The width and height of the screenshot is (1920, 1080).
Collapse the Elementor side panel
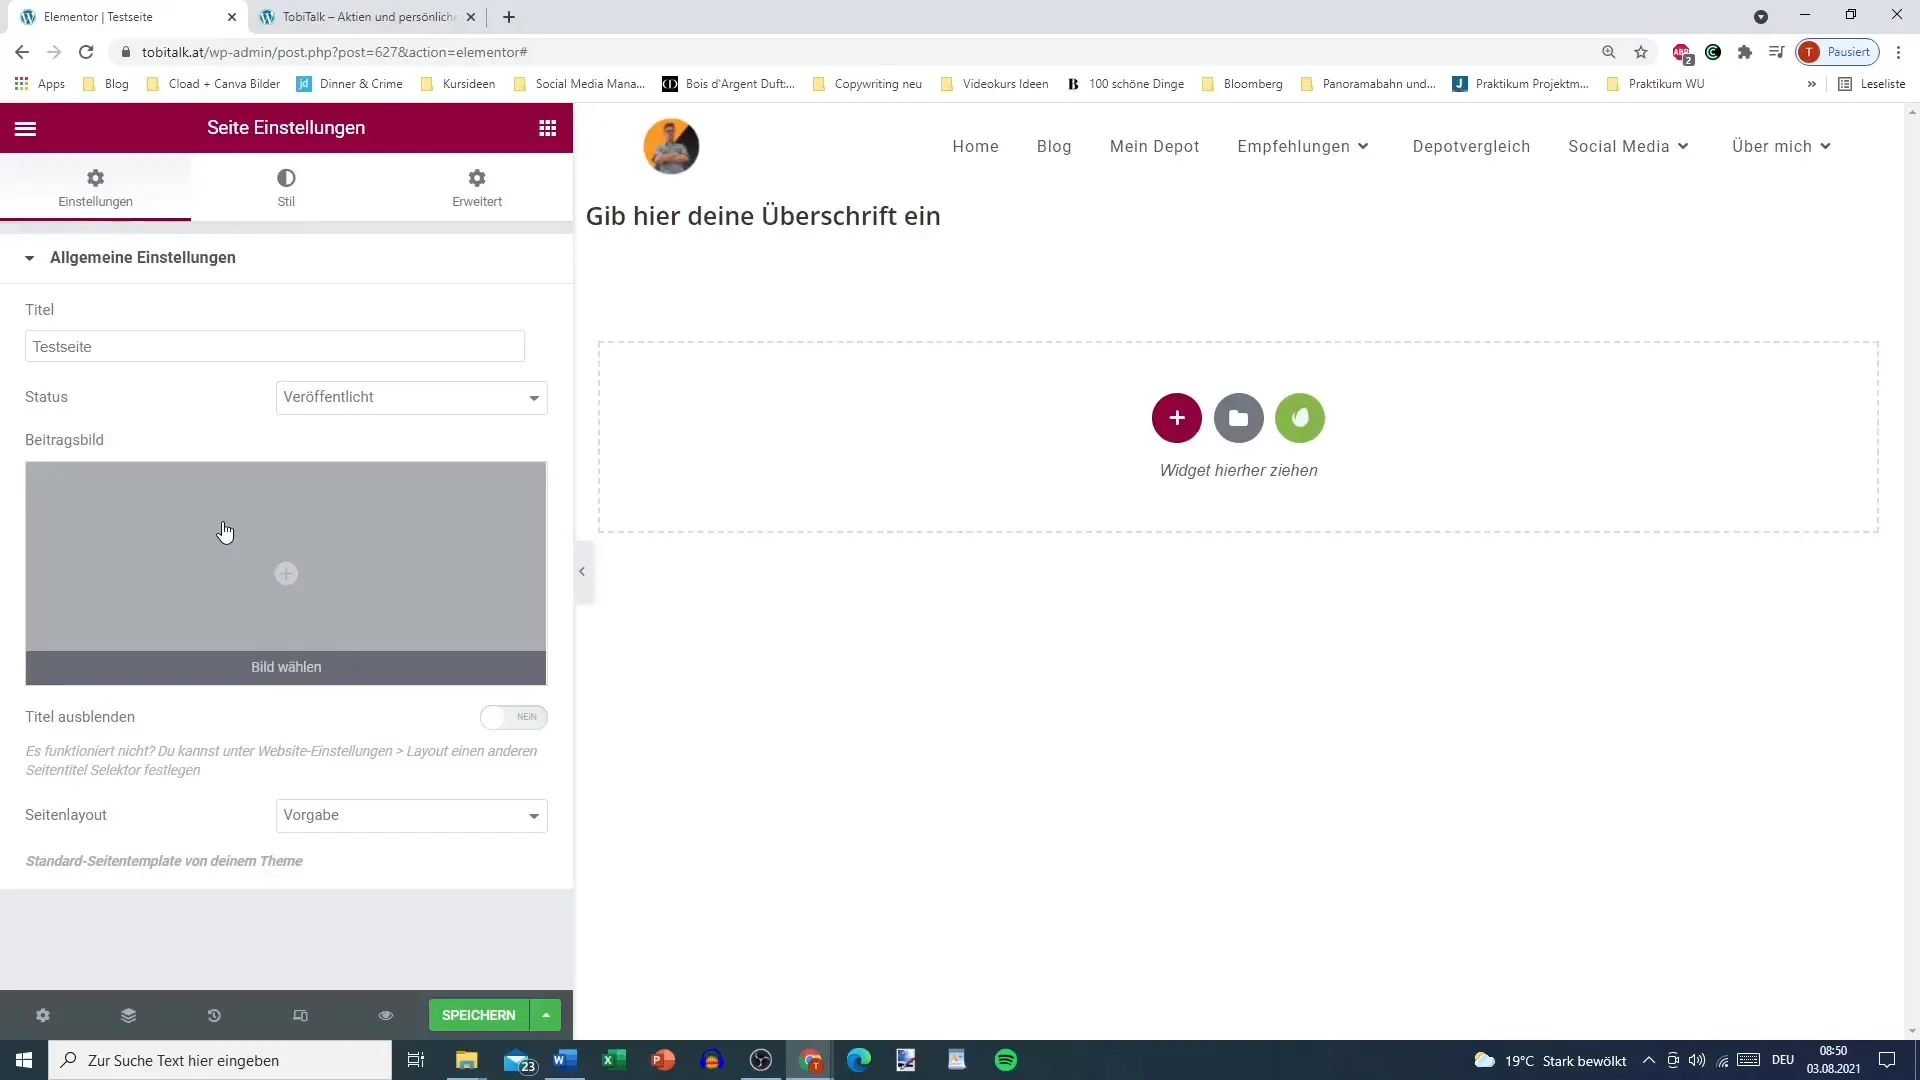582,572
